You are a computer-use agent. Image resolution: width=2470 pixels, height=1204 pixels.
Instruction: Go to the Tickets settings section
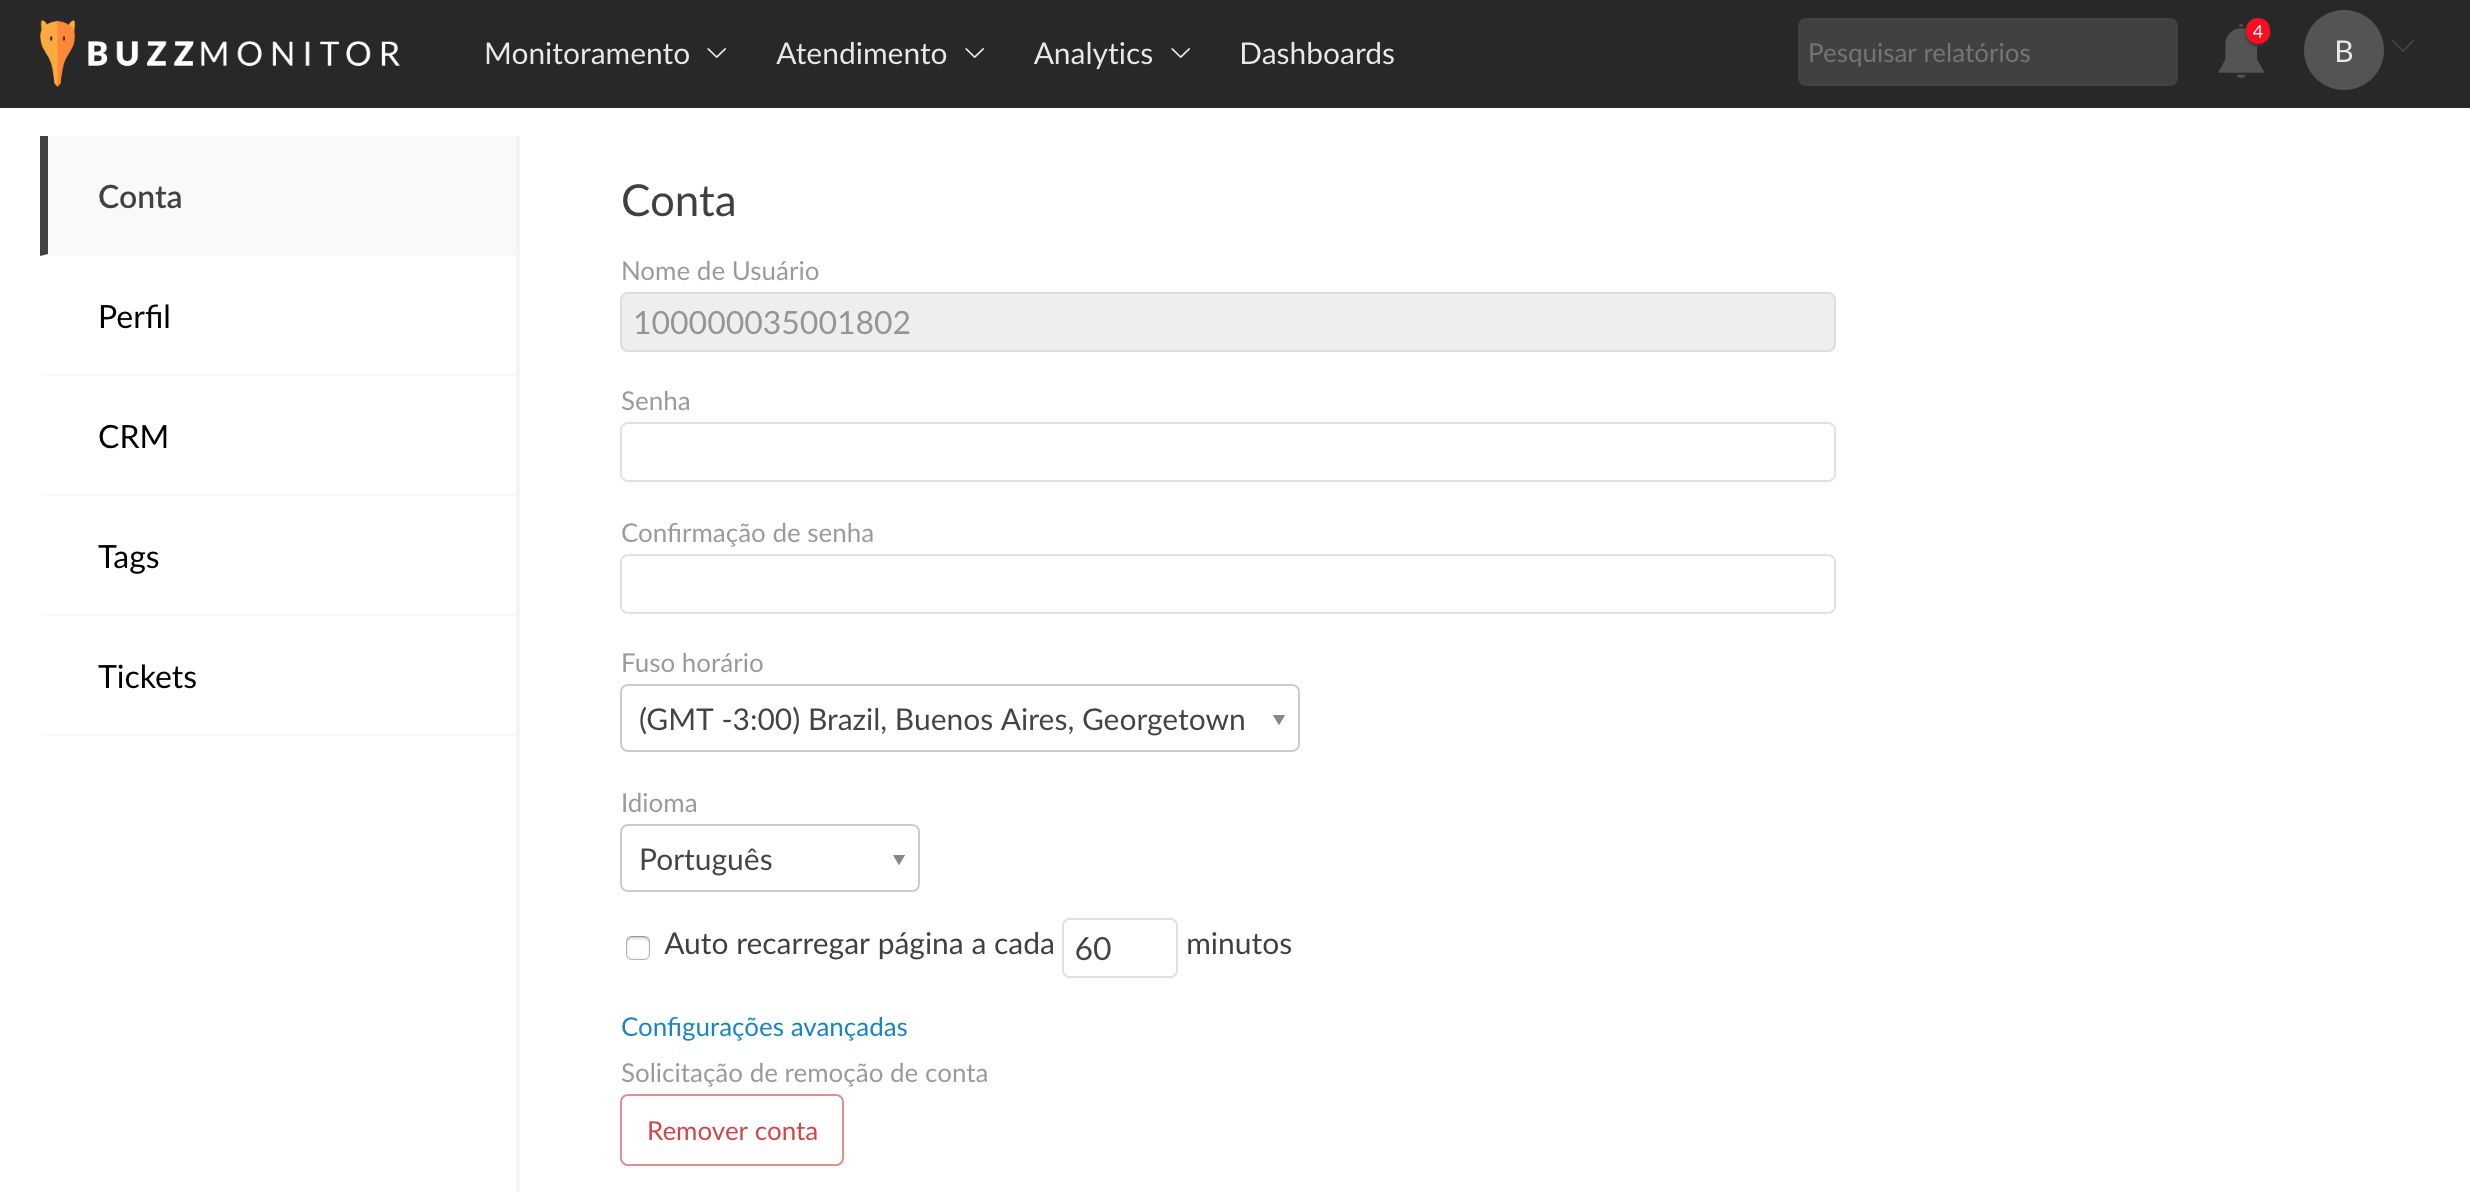pyautogui.click(x=147, y=677)
